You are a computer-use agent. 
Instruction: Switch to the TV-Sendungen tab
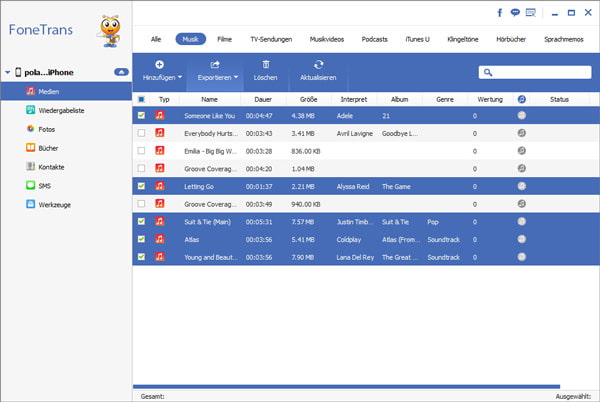271,39
